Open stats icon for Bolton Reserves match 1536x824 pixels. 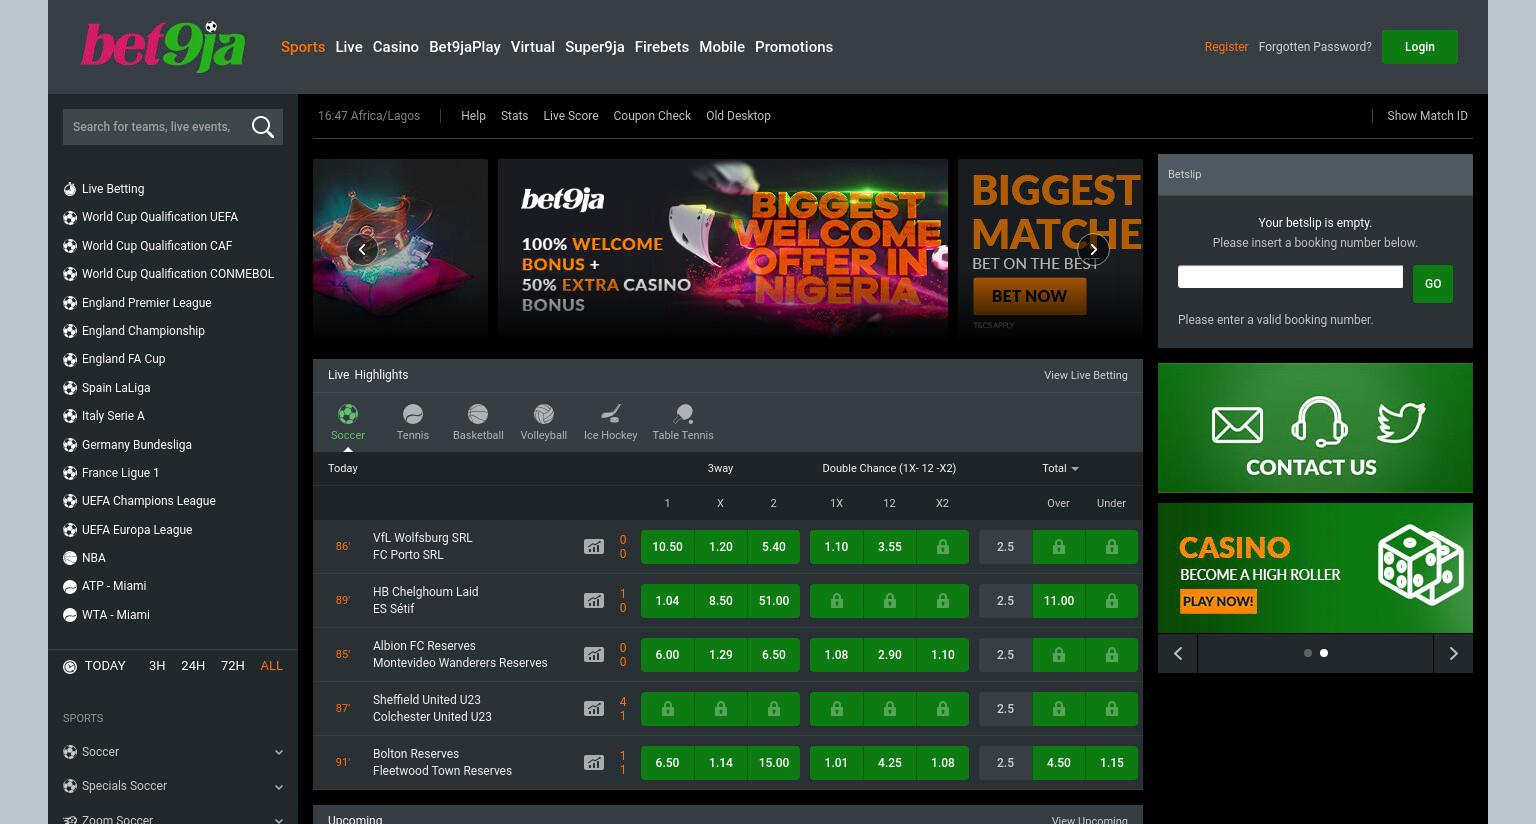click(x=594, y=762)
